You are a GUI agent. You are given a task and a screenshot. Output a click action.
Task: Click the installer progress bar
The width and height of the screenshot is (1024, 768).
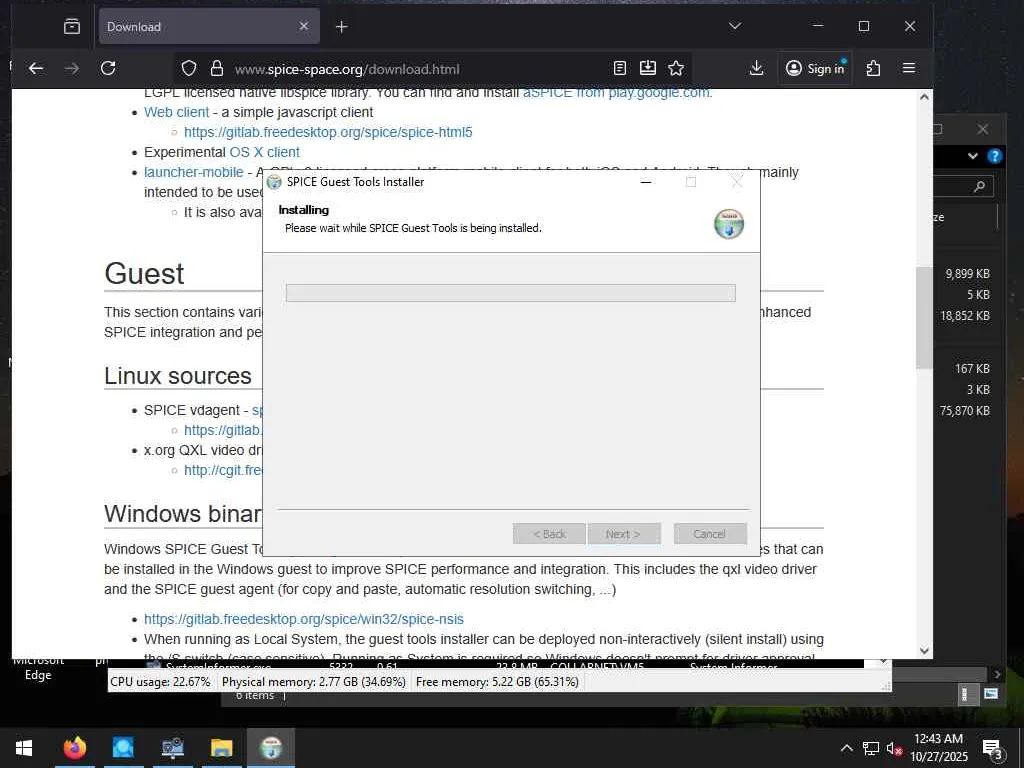pos(511,293)
